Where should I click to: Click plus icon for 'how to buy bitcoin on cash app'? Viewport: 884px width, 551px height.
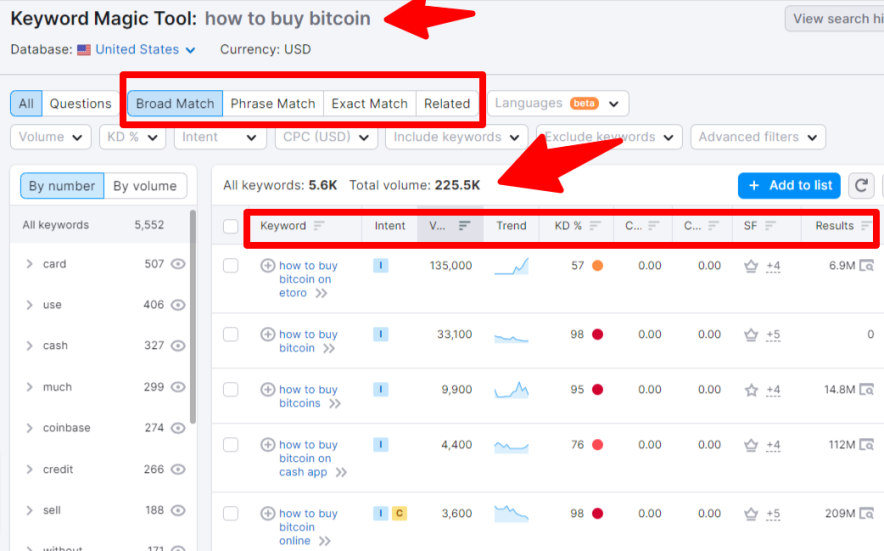click(267, 444)
